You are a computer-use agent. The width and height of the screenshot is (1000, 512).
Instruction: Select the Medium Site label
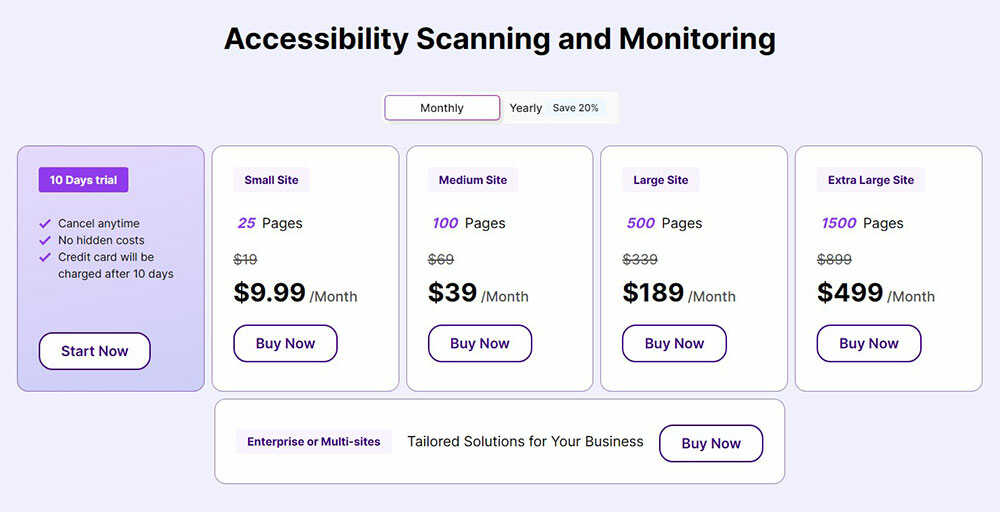pyautogui.click(x=473, y=180)
